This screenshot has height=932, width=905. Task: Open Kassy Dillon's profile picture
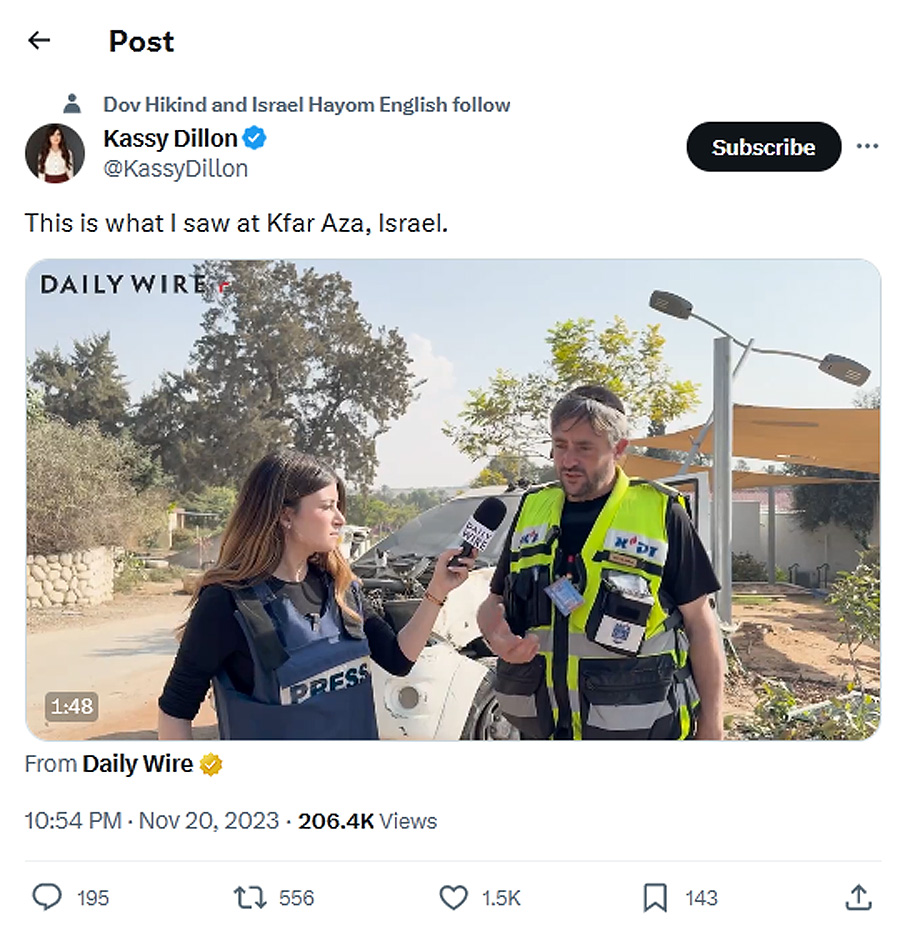coord(54,153)
